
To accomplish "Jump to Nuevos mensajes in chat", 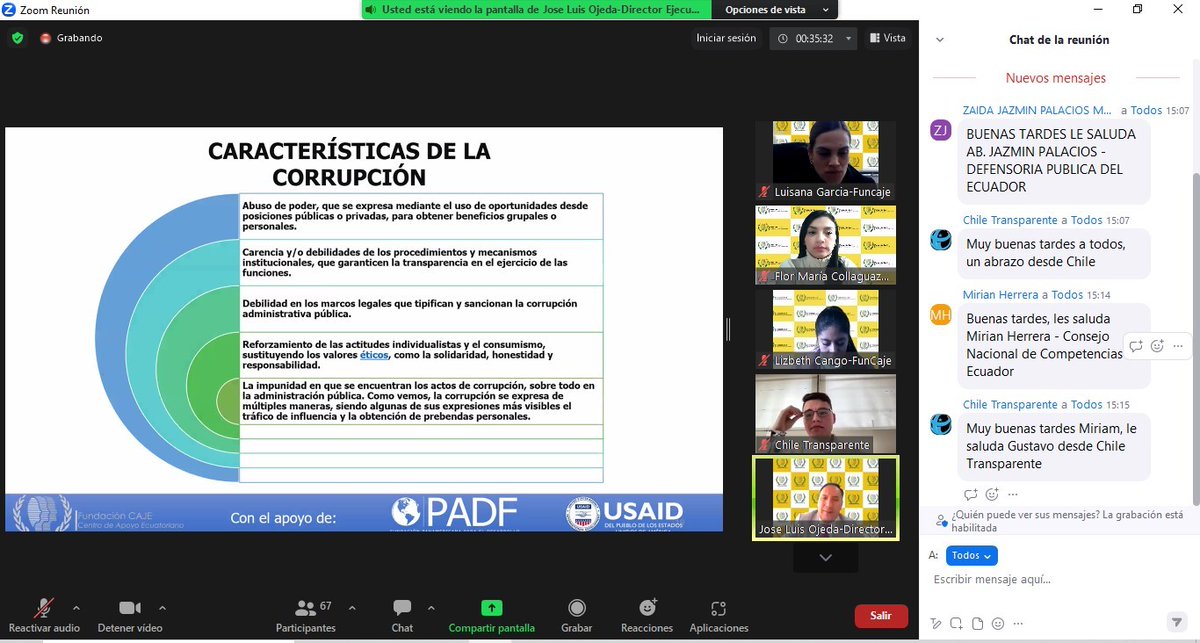I will click(x=1056, y=78).
